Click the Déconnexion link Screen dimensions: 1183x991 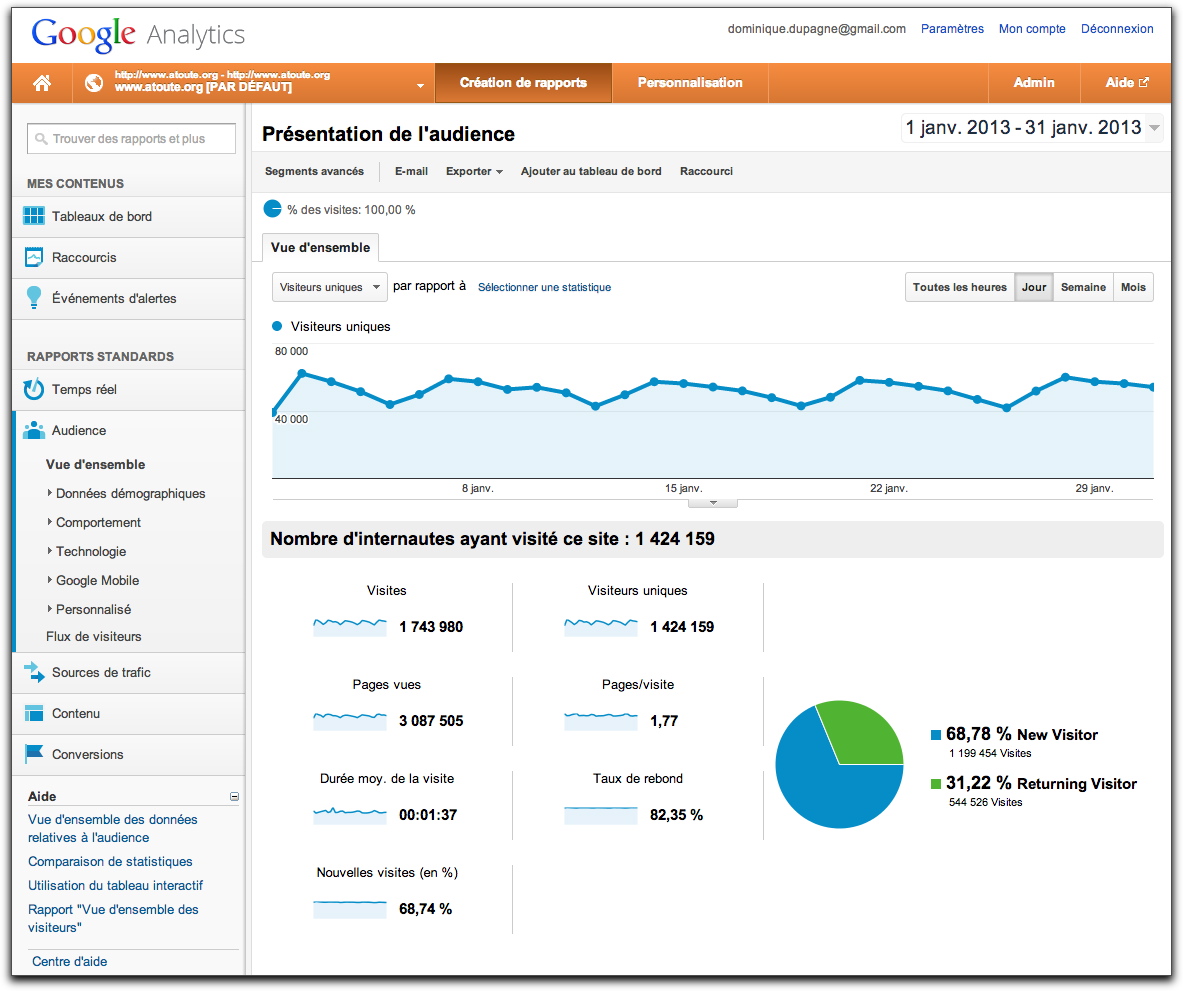(x=1117, y=29)
